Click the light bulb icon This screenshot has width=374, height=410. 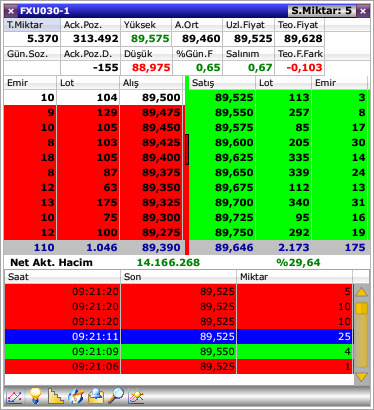point(36,396)
